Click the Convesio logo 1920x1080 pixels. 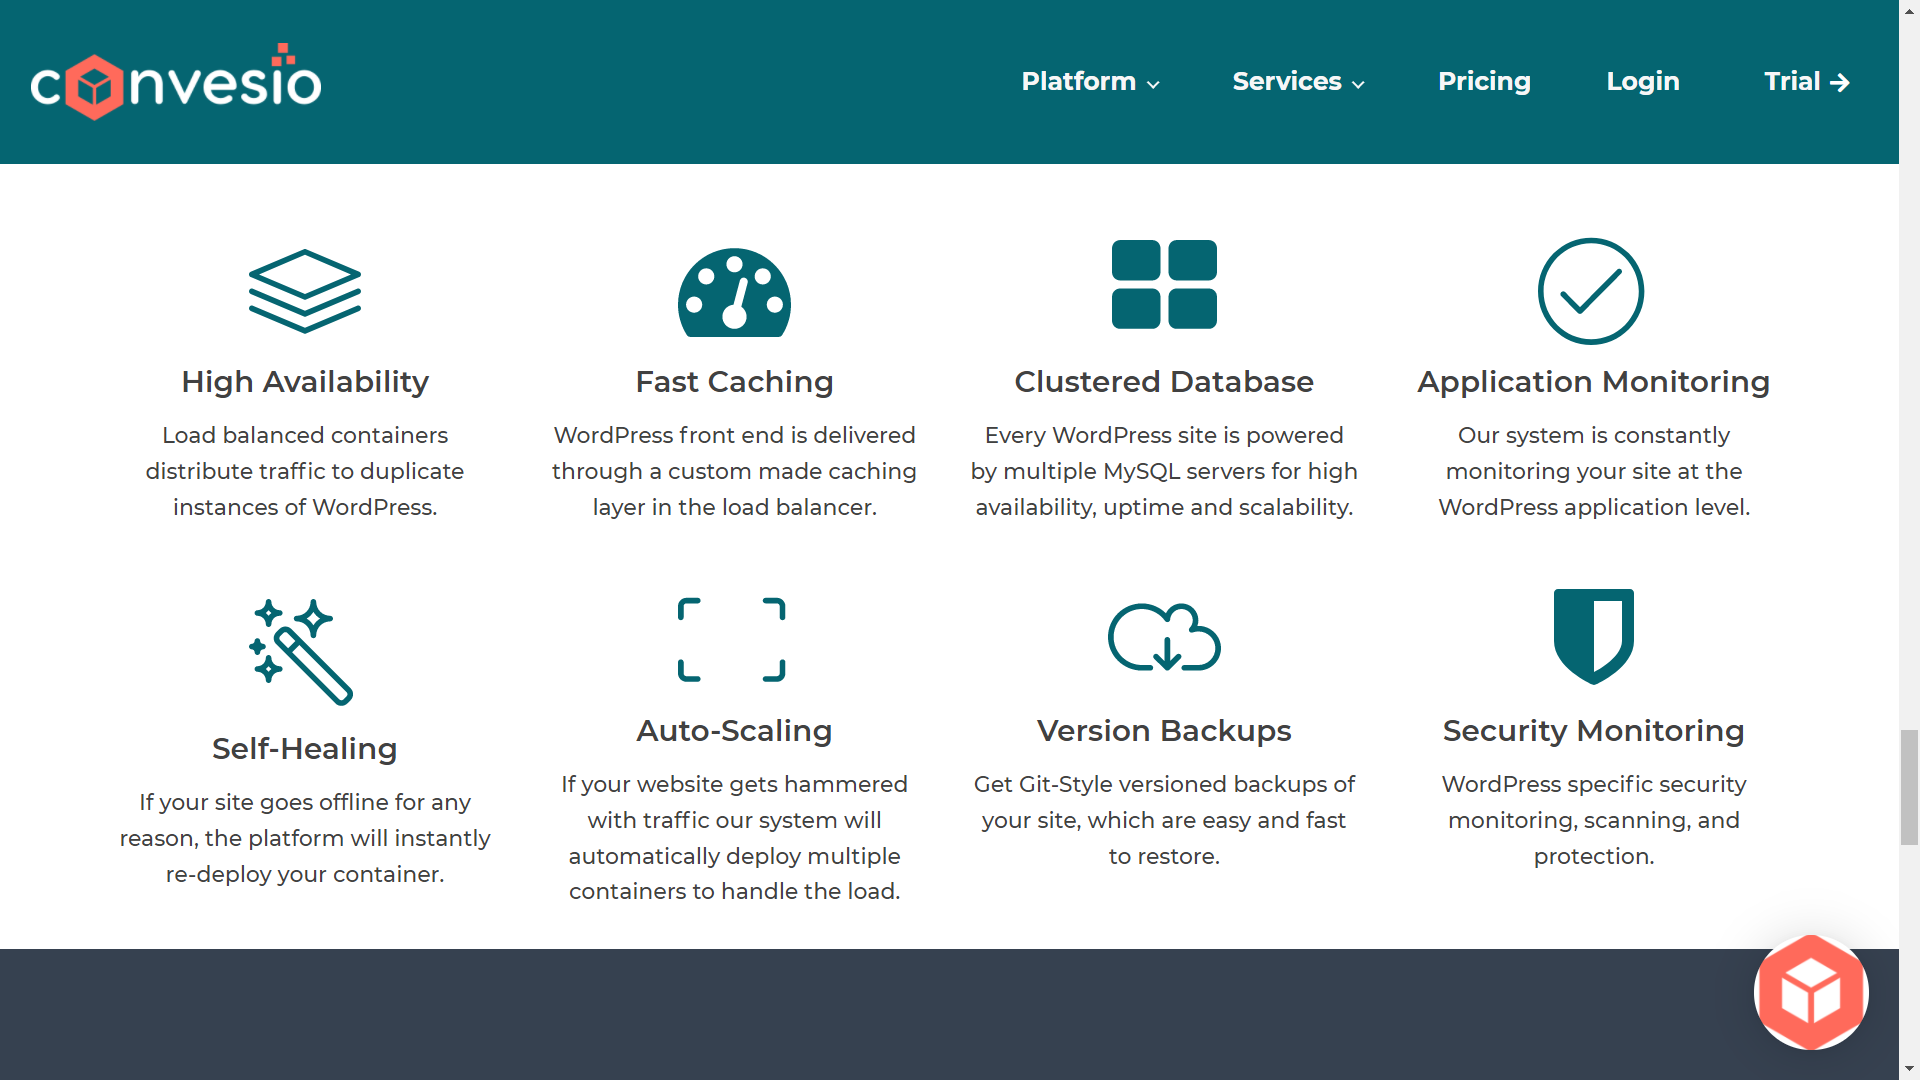176,81
